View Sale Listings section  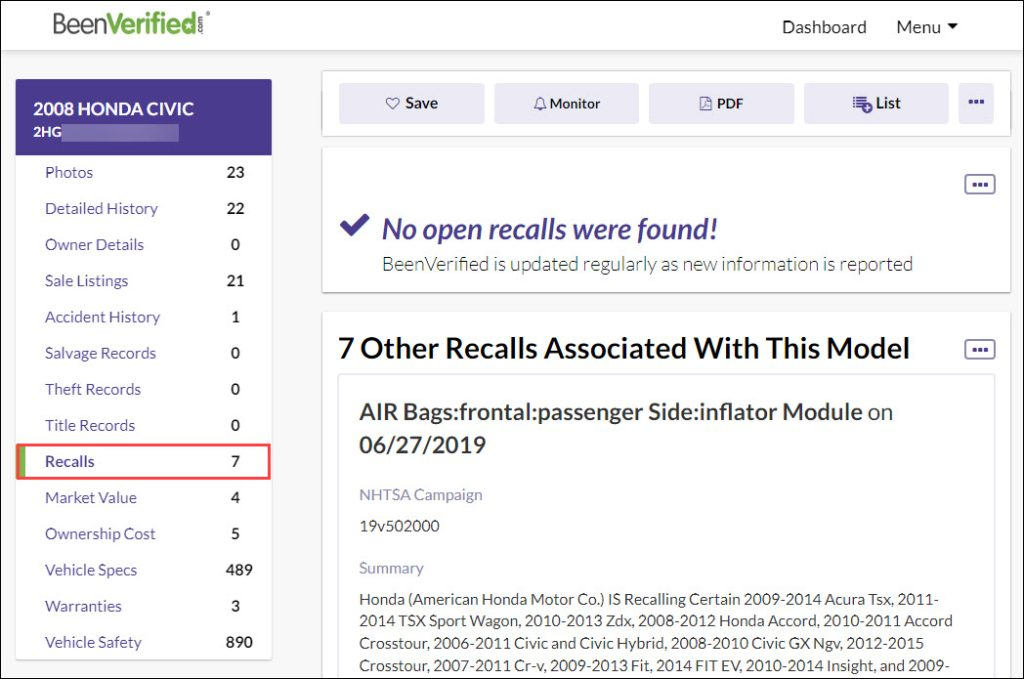[x=86, y=281]
